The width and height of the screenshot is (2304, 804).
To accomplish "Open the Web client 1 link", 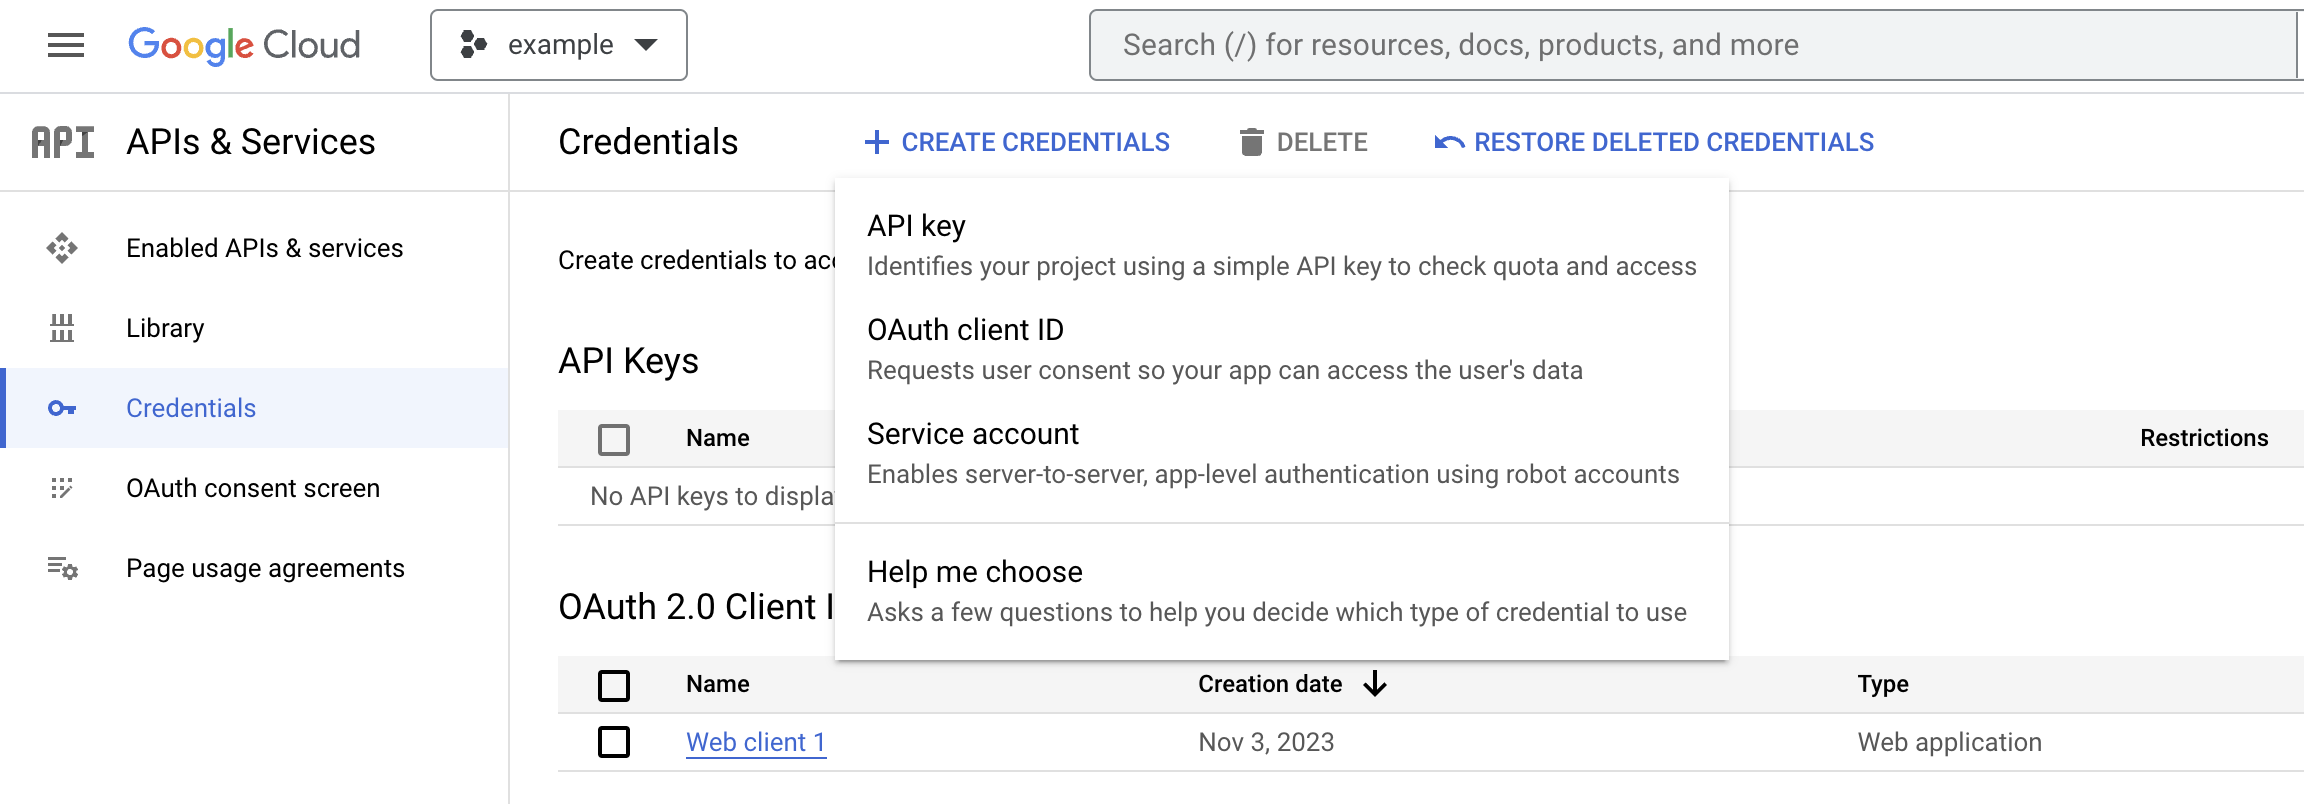I will pyautogui.click(x=756, y=742).
